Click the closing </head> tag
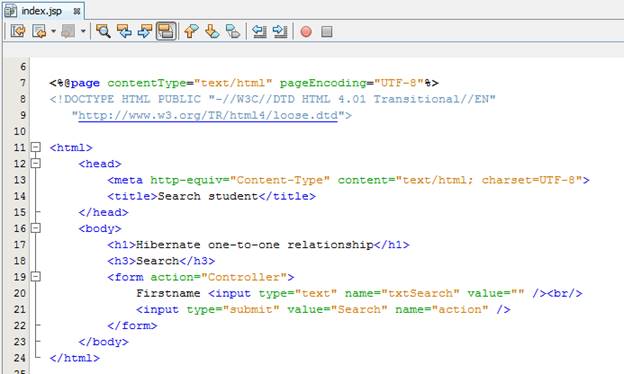 pyautogui.click(x=103, y=212)
